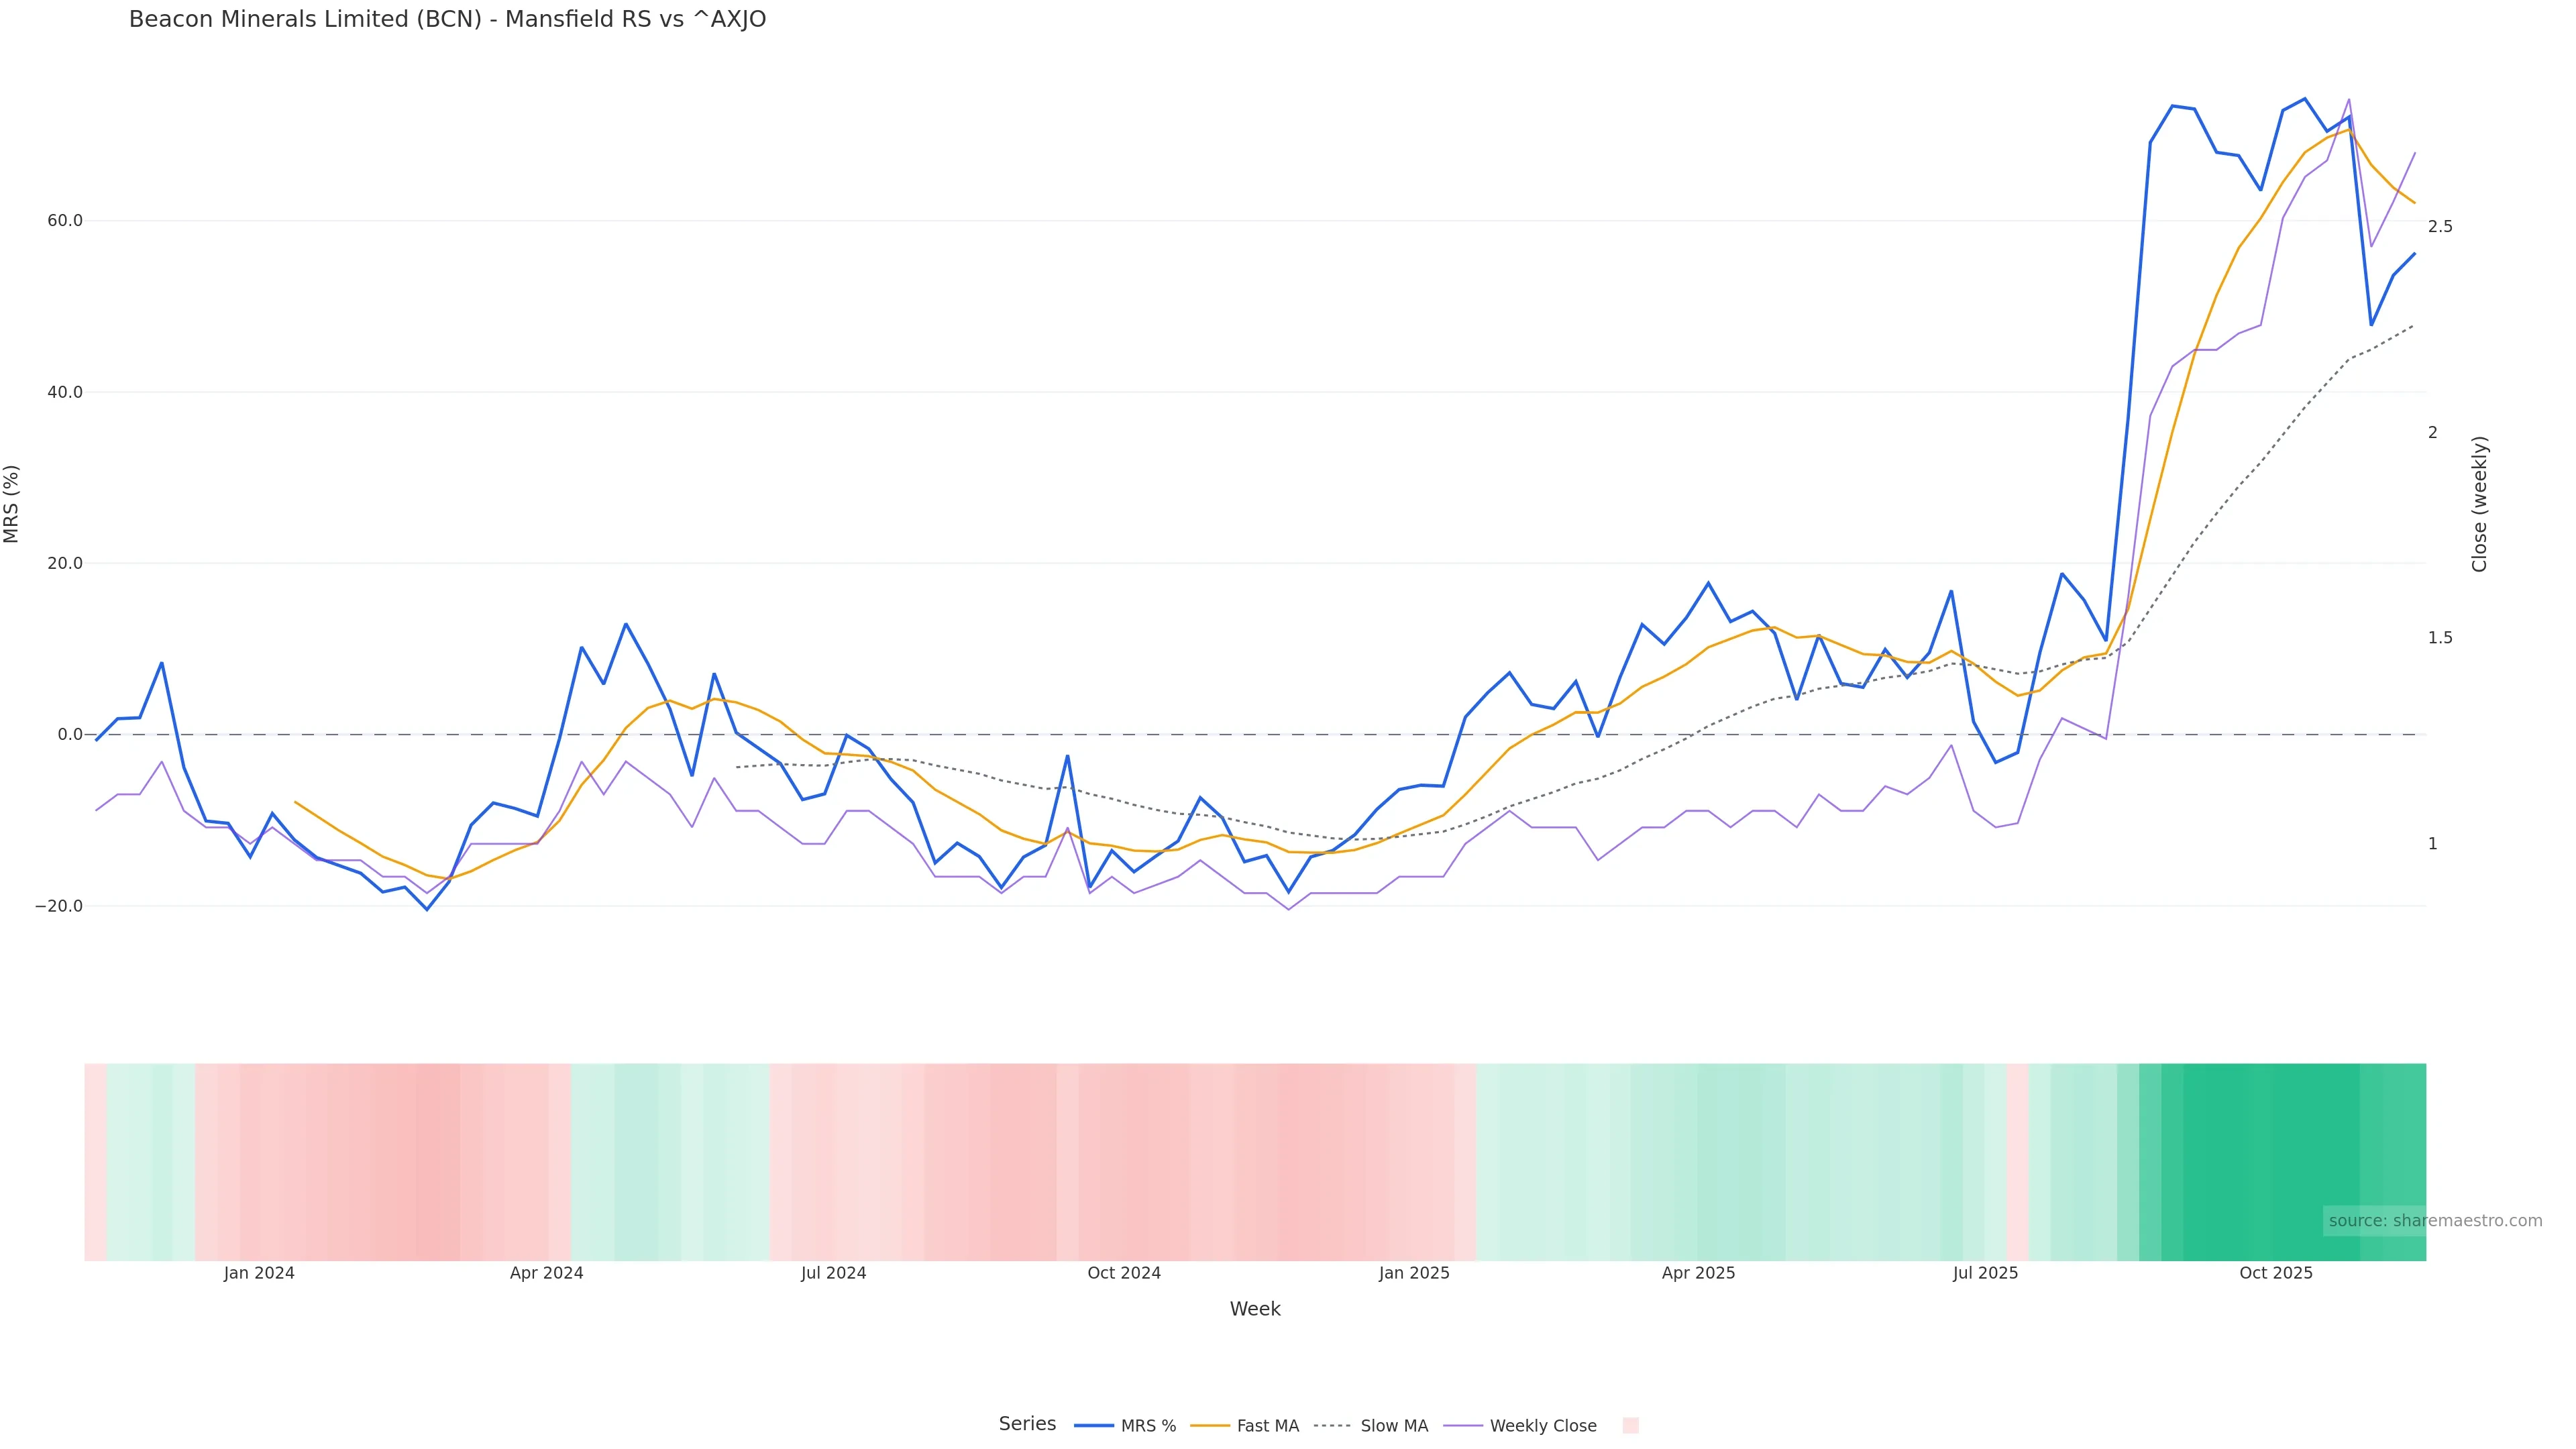Click the Oct 2024 week label
The height and width of the screenshot is (1449, 2576).
[x=1124, y=1273]
